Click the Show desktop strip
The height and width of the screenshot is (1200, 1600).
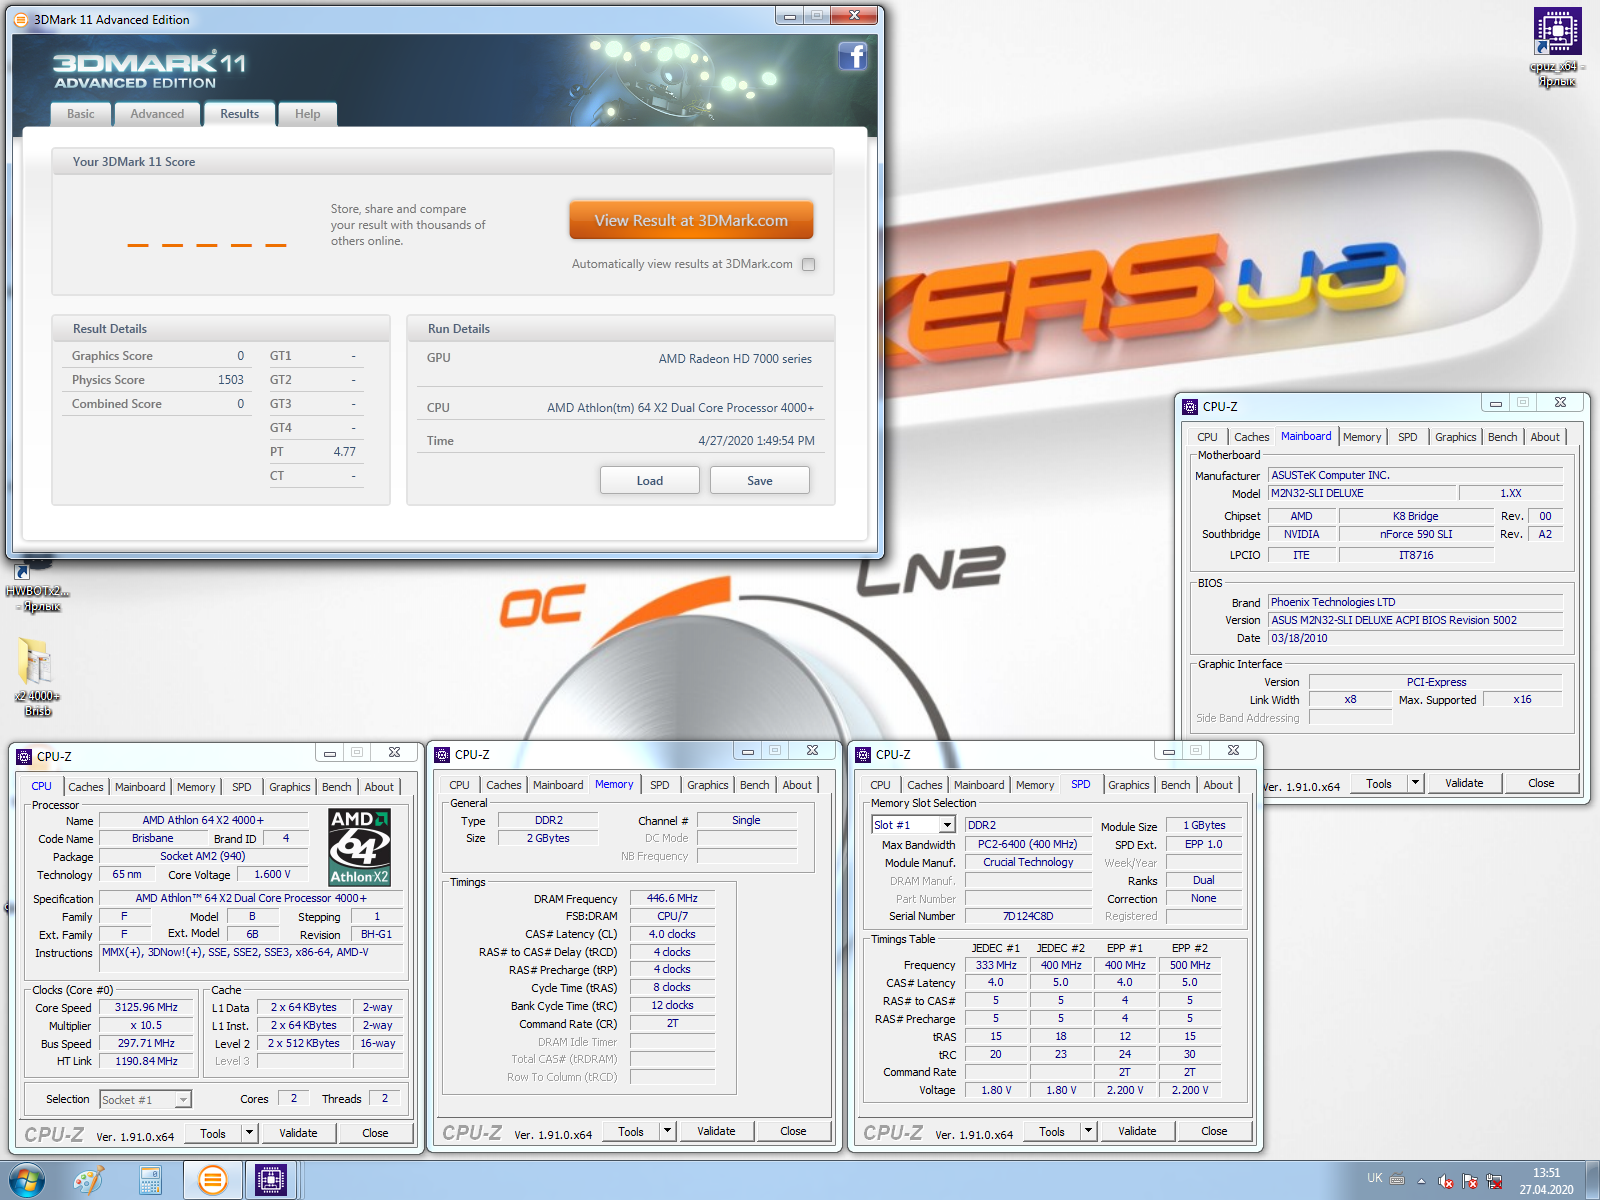pos(1592,1181)
